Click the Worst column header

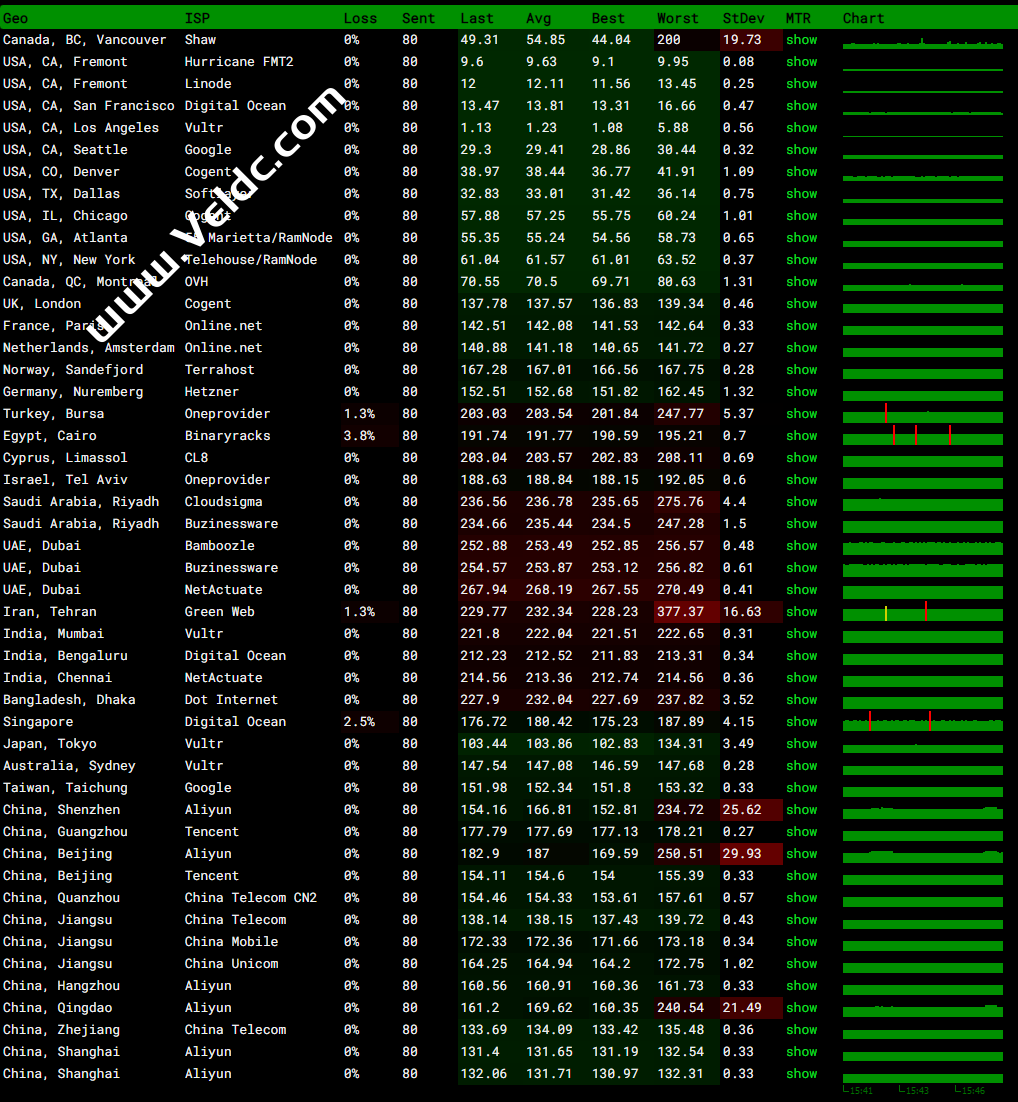[x=678, y=18]
